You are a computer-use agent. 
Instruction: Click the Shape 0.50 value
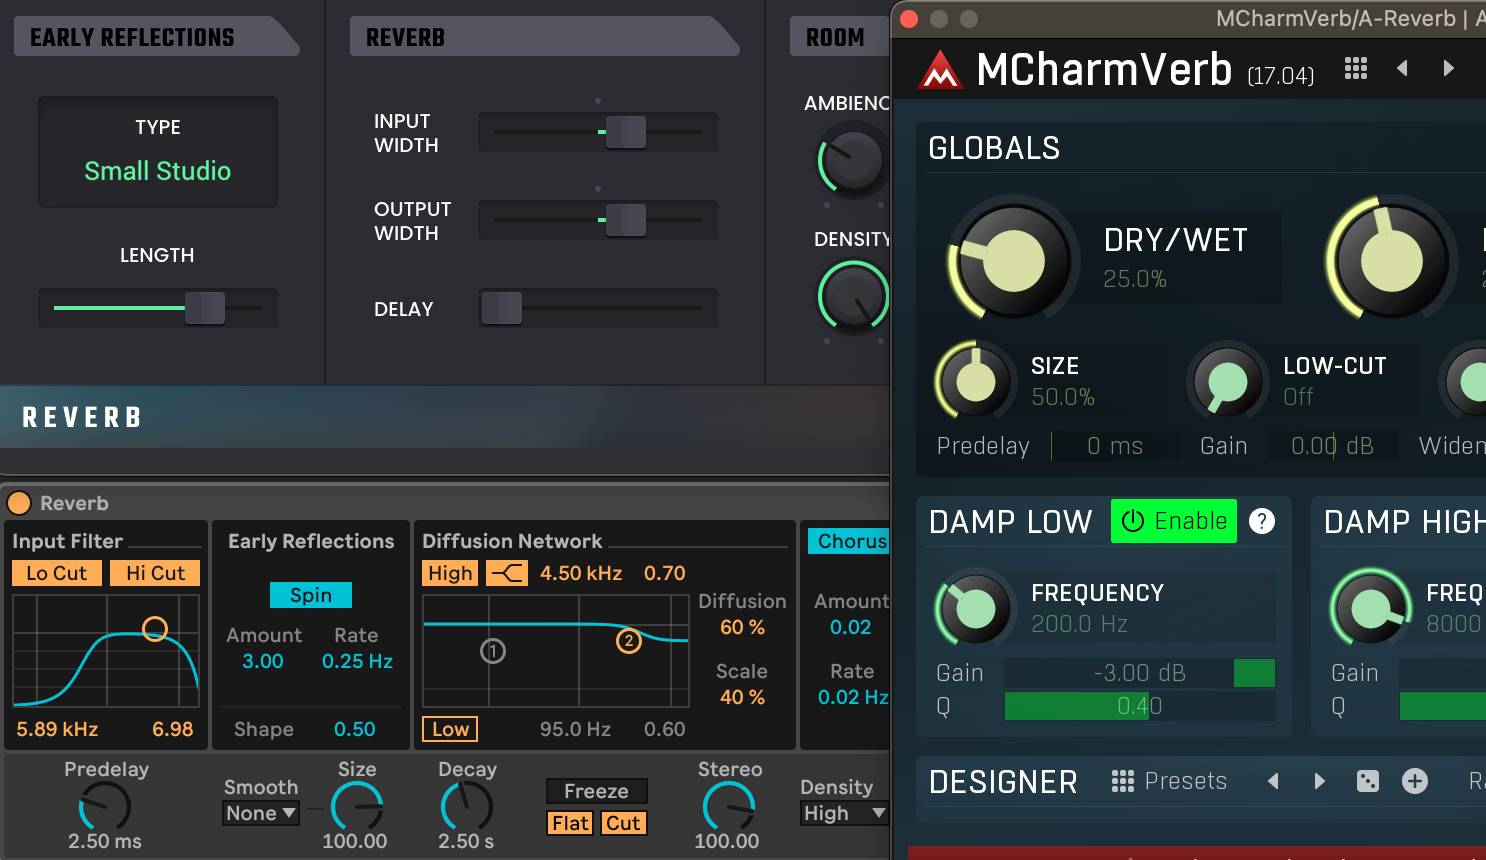pyautogui.click(x=355, y=729)
